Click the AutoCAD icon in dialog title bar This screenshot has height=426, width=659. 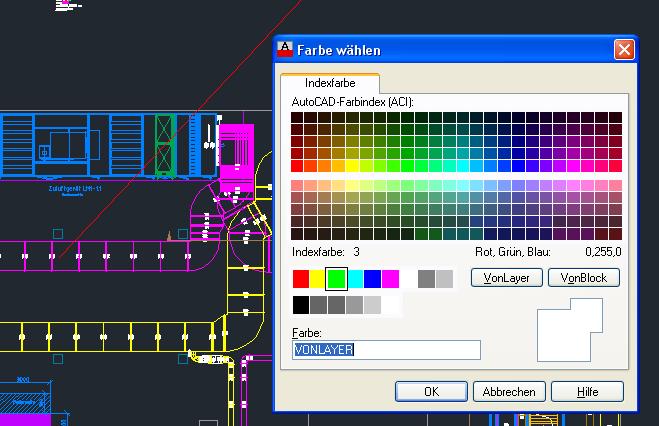pyautogui.click(x=285, y=49)
